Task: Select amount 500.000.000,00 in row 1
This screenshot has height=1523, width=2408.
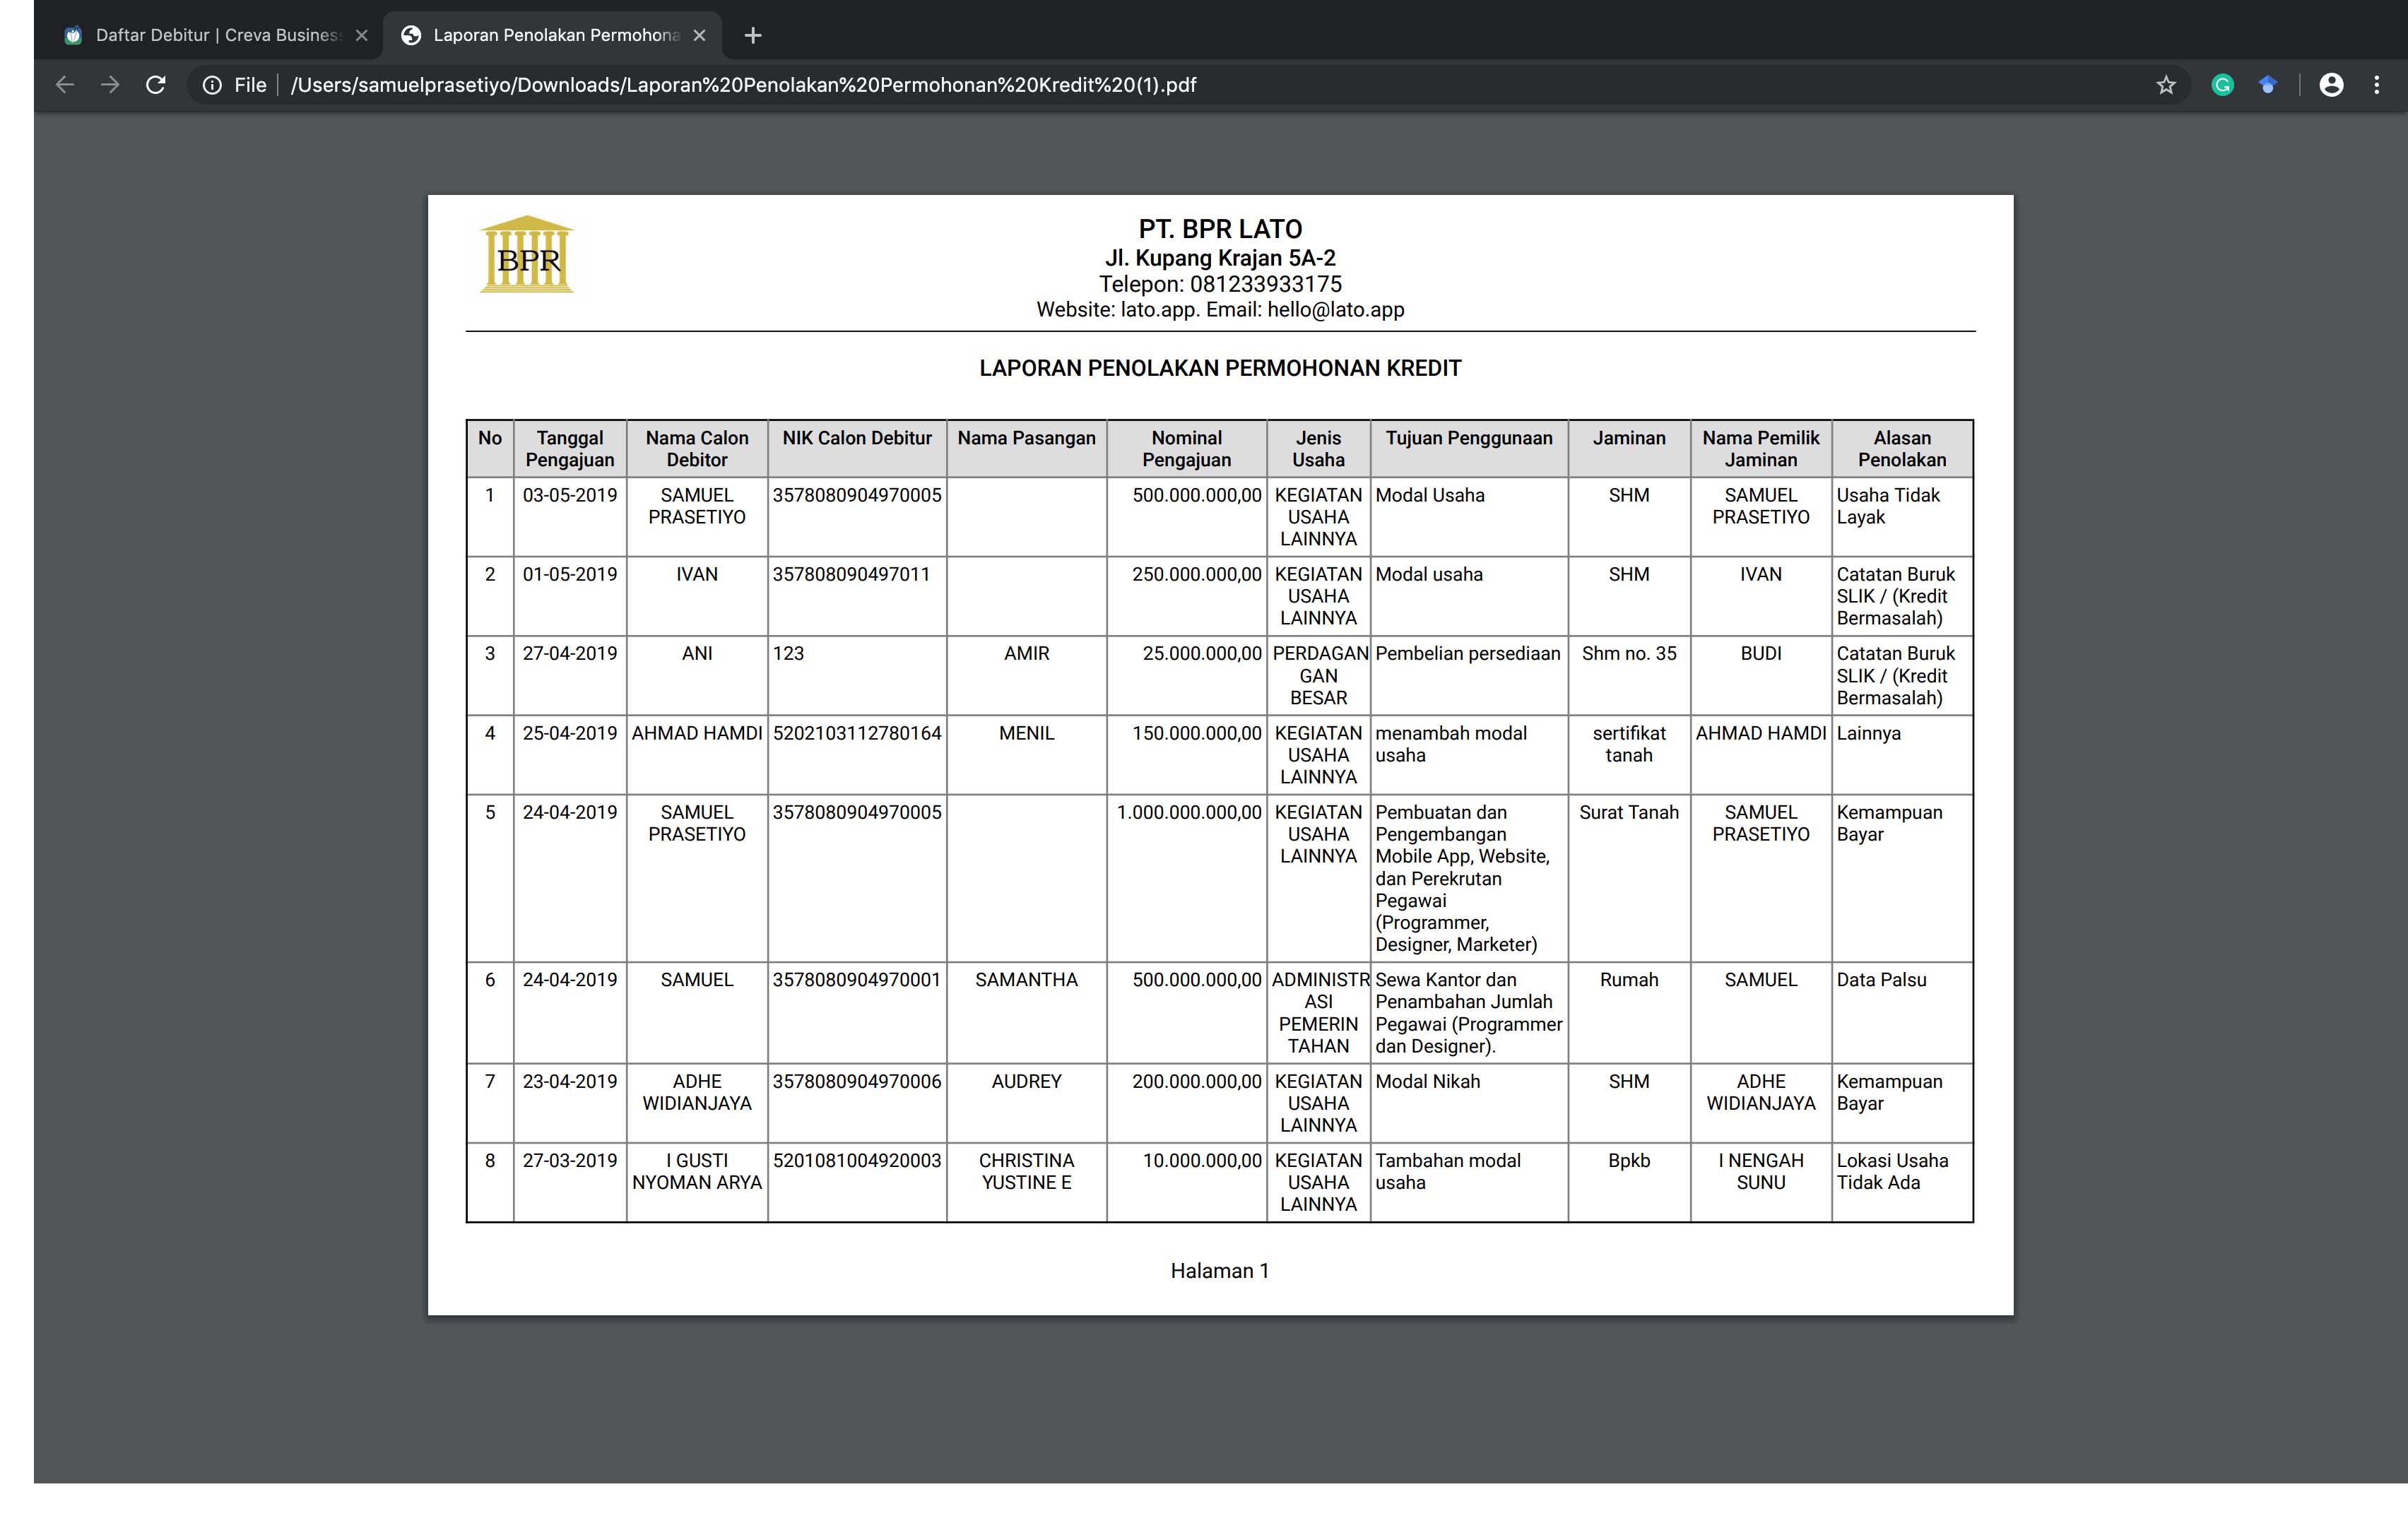Action: click(1197, 495)
